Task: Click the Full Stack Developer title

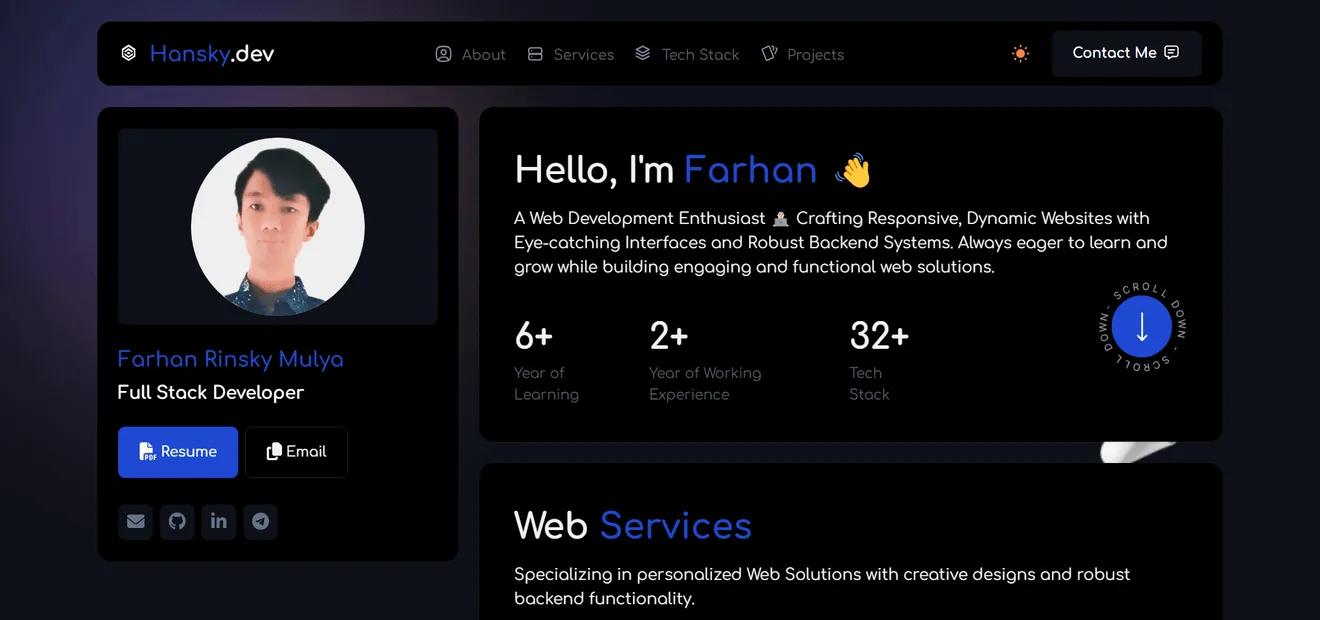Action: coord(210,392)
